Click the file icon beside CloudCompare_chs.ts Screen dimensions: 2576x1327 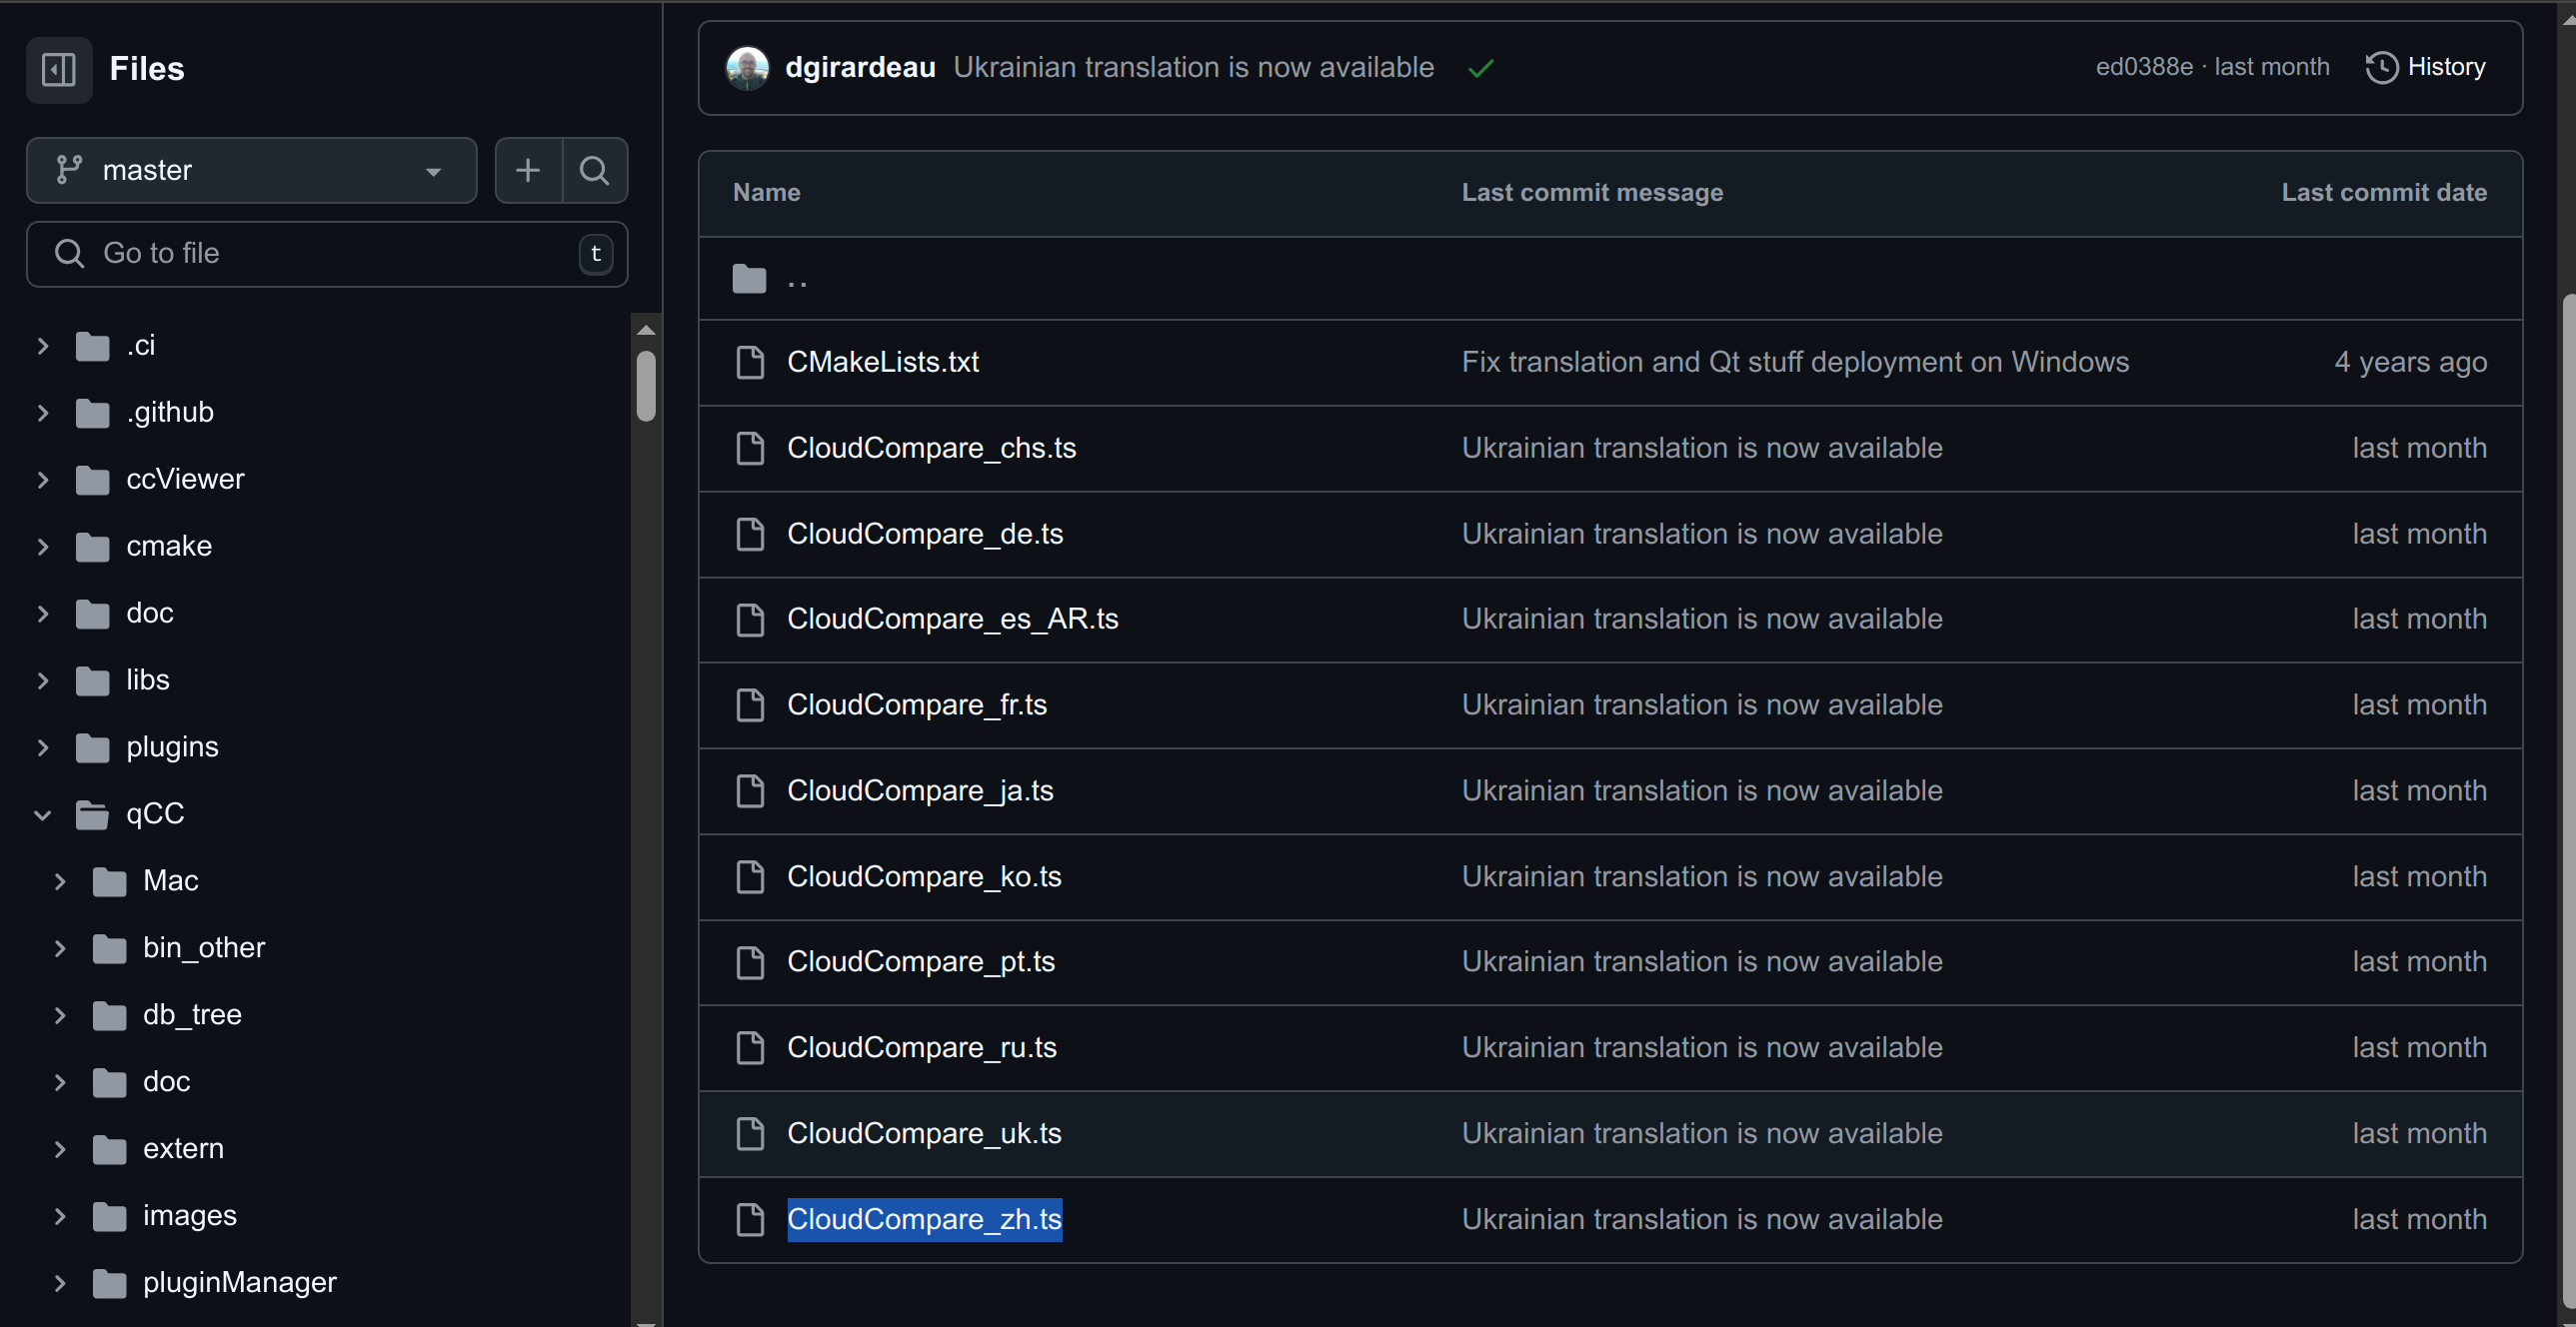[750, 448]
